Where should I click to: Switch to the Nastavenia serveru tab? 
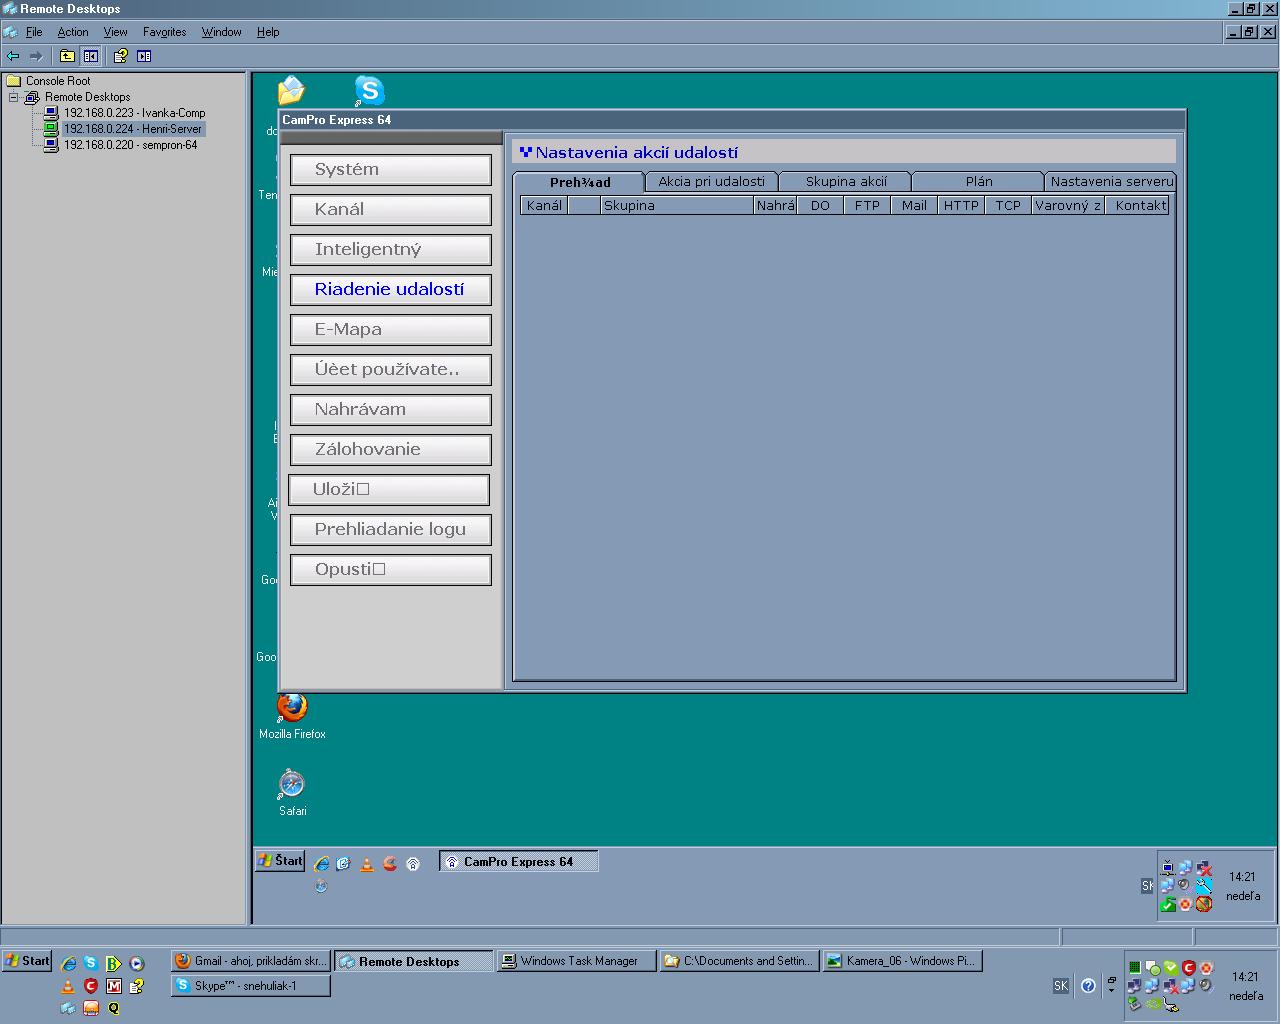(x=1110, y=181)
